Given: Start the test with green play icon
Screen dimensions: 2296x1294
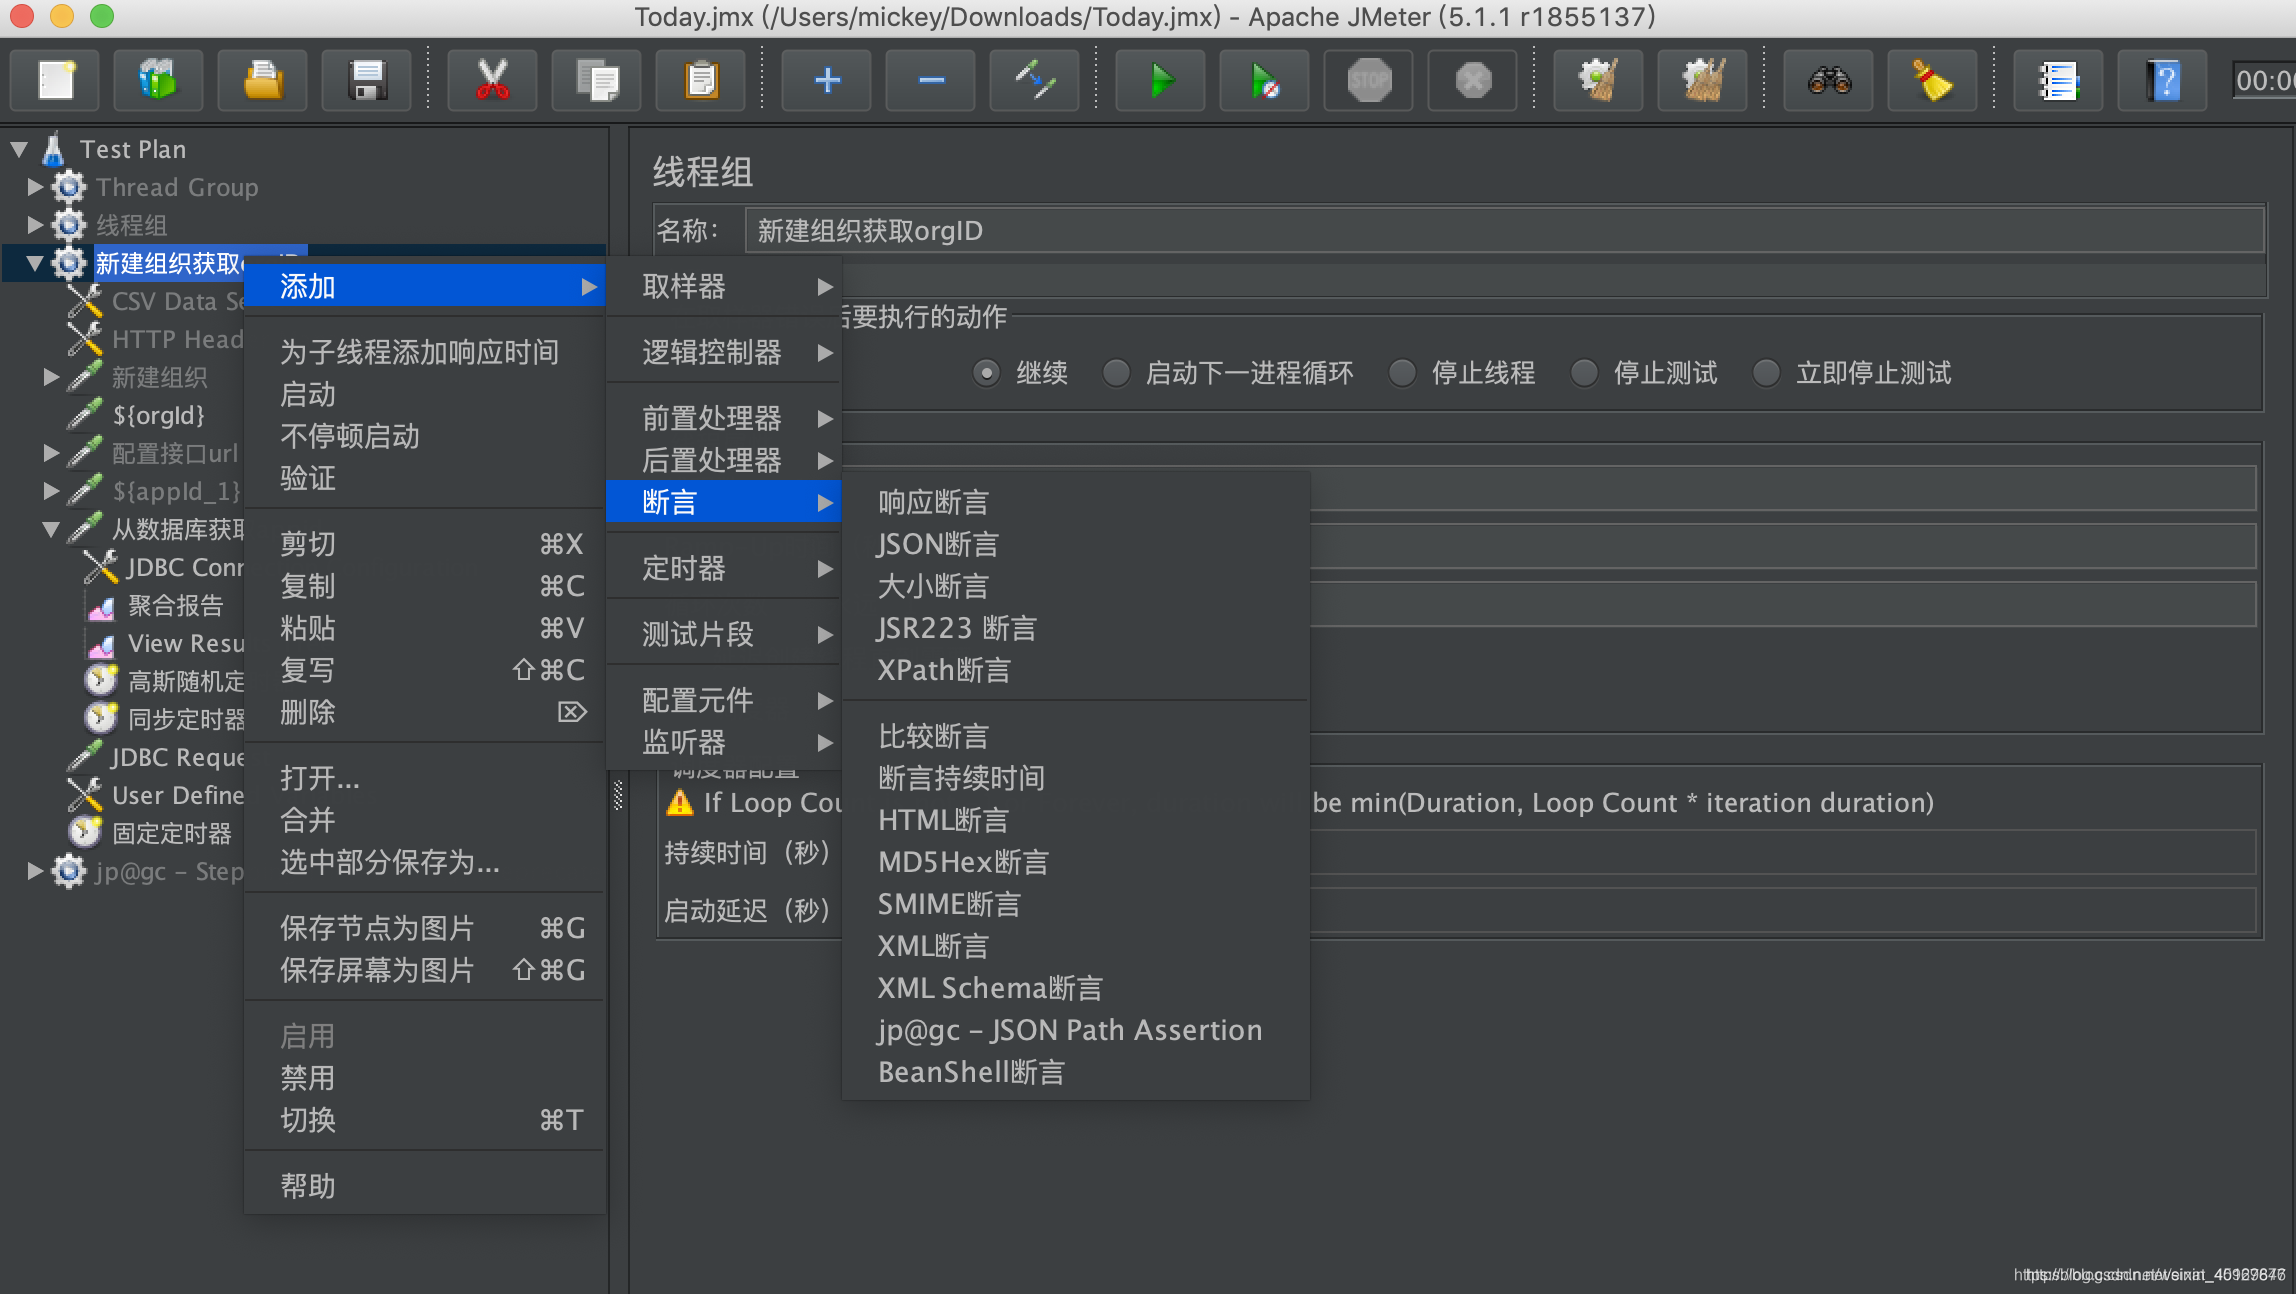Looking at the screenshot, I should tap(1161, 80).
